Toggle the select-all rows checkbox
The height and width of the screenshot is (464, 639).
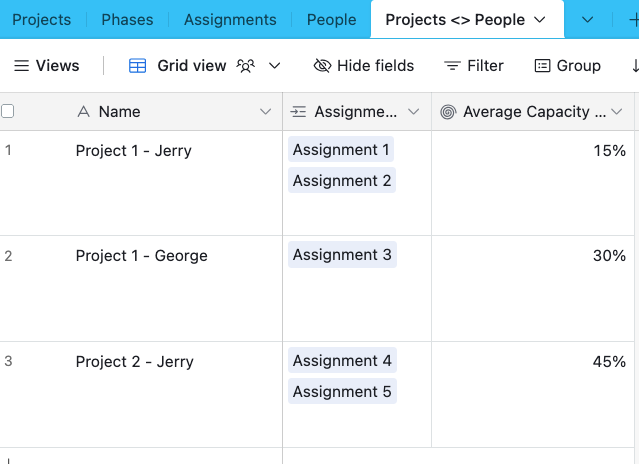pyautogui.click(x=8, y=112)
